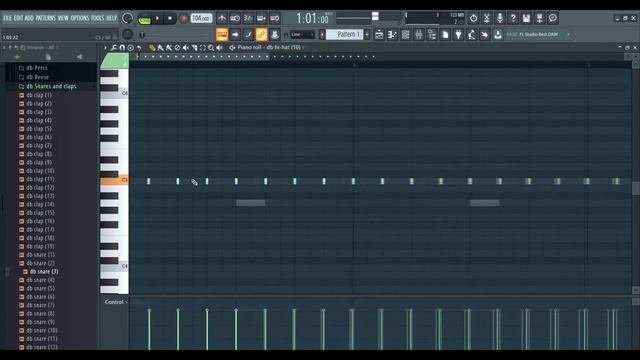Collapse the db Snares and claps folder
640x360 pixels.
point(47,86)
